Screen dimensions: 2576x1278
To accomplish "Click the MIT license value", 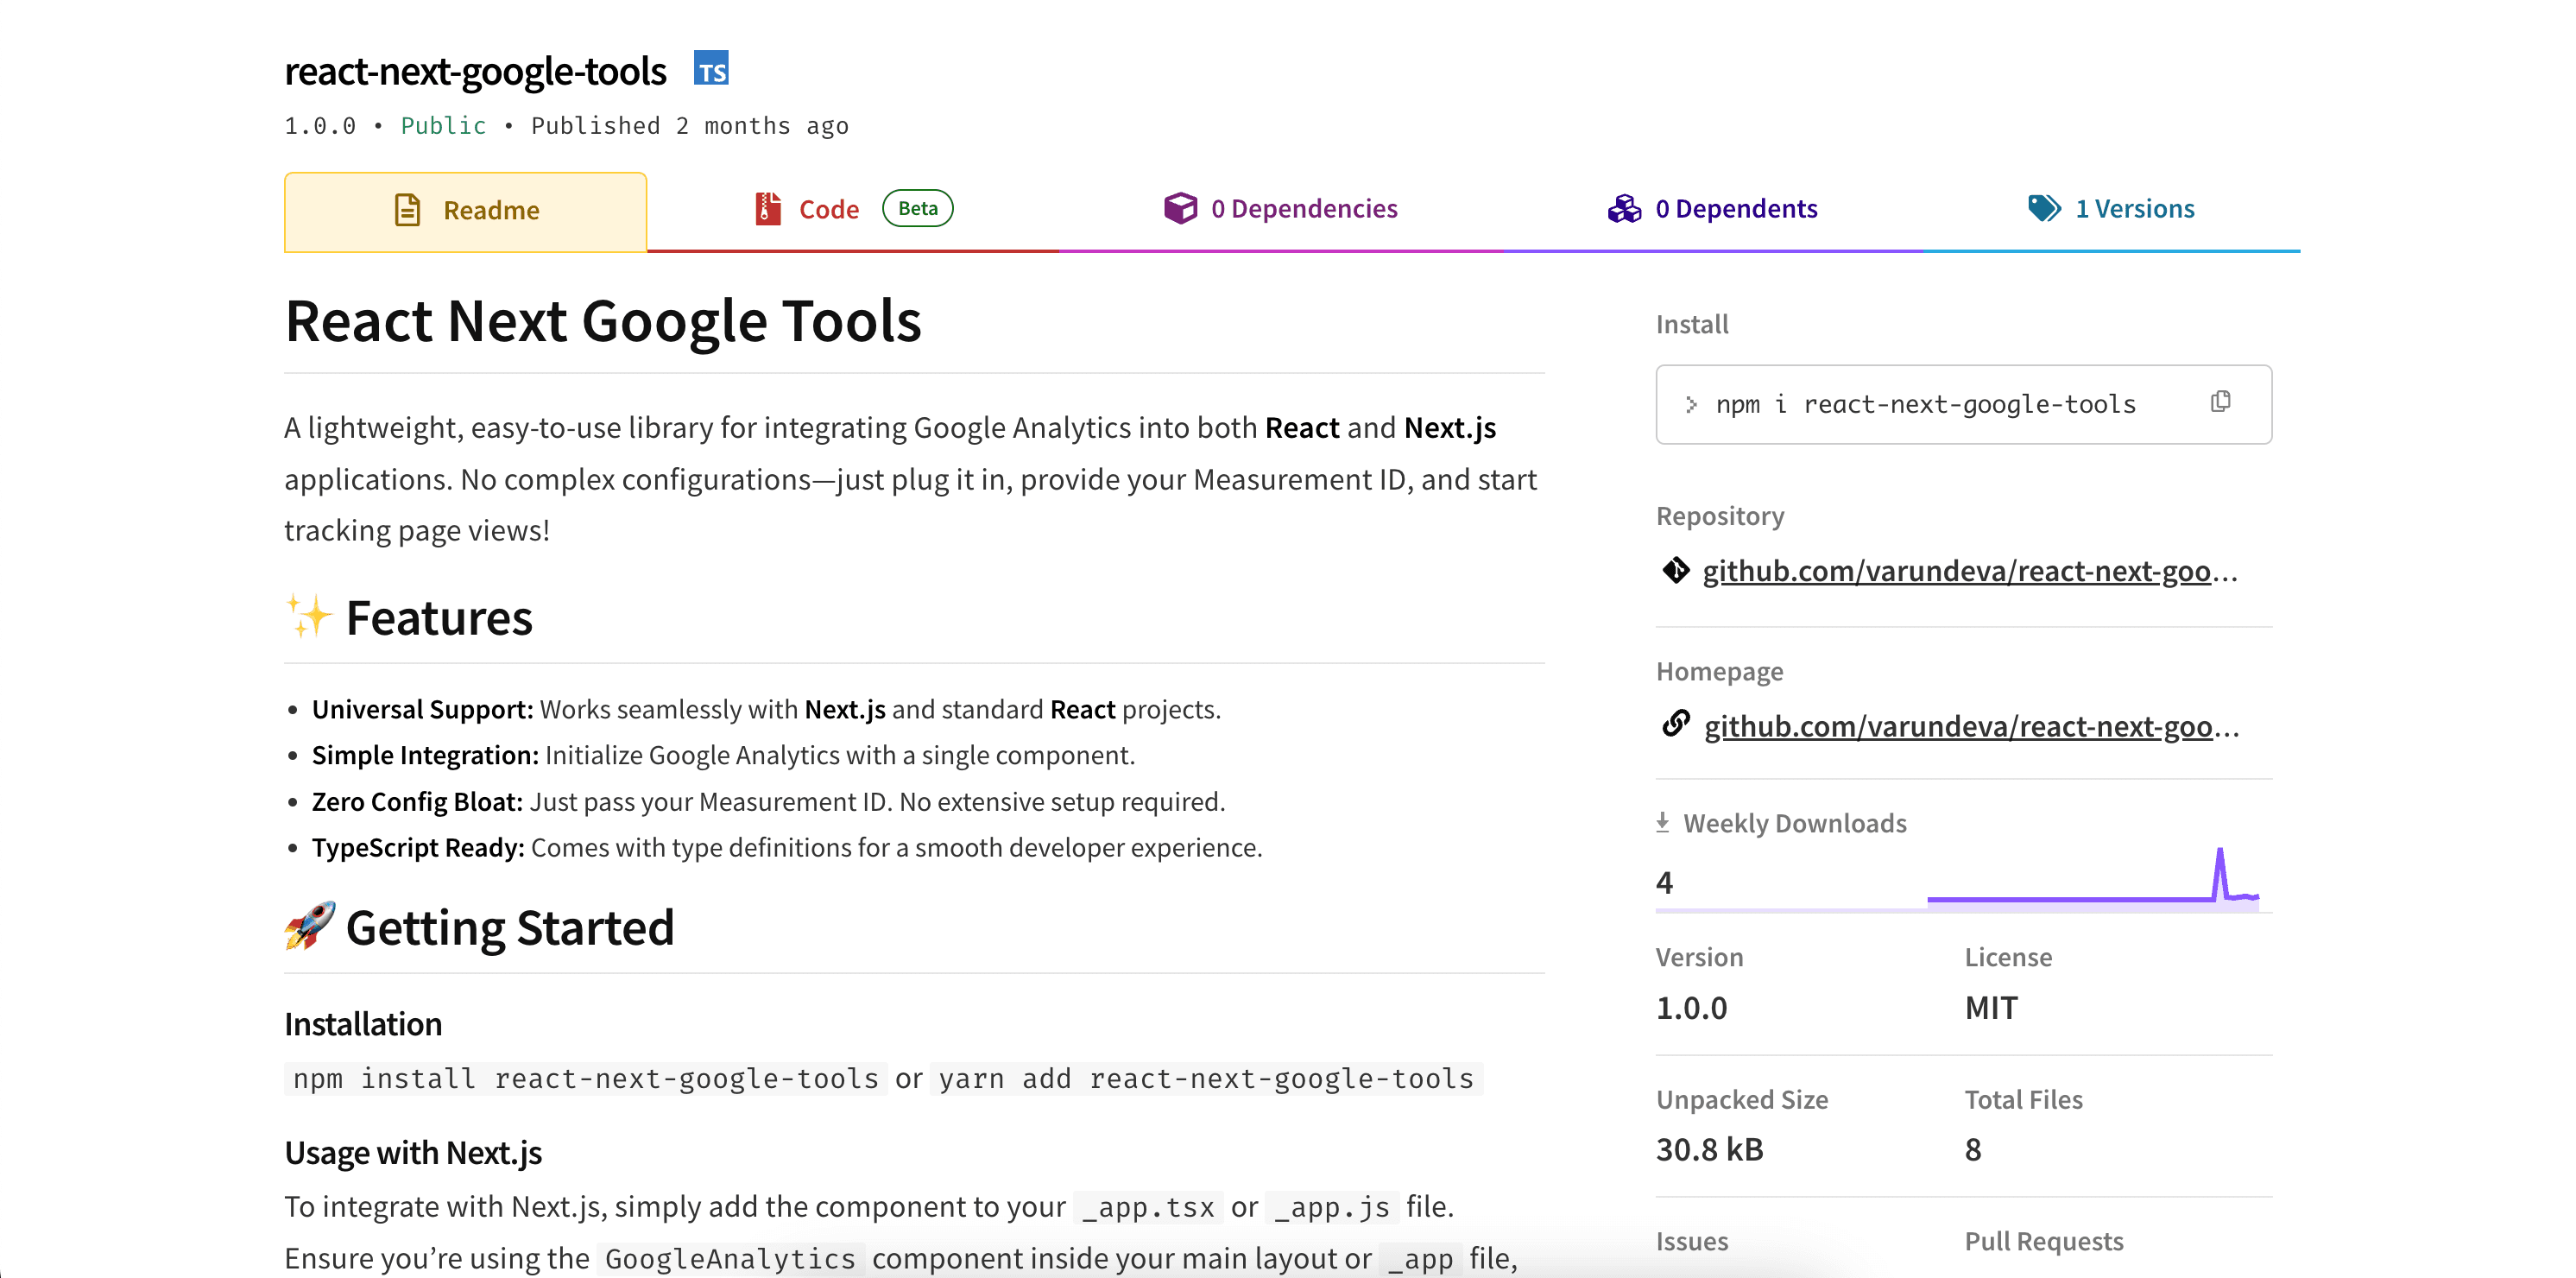I will pyautogui.click(x=1991, y=1007).
